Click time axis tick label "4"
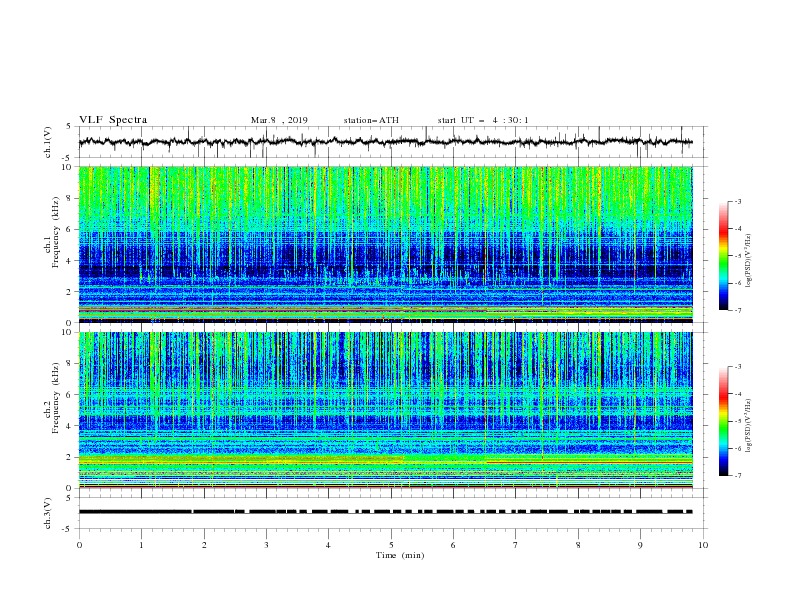792x612 pixels. 328,545
